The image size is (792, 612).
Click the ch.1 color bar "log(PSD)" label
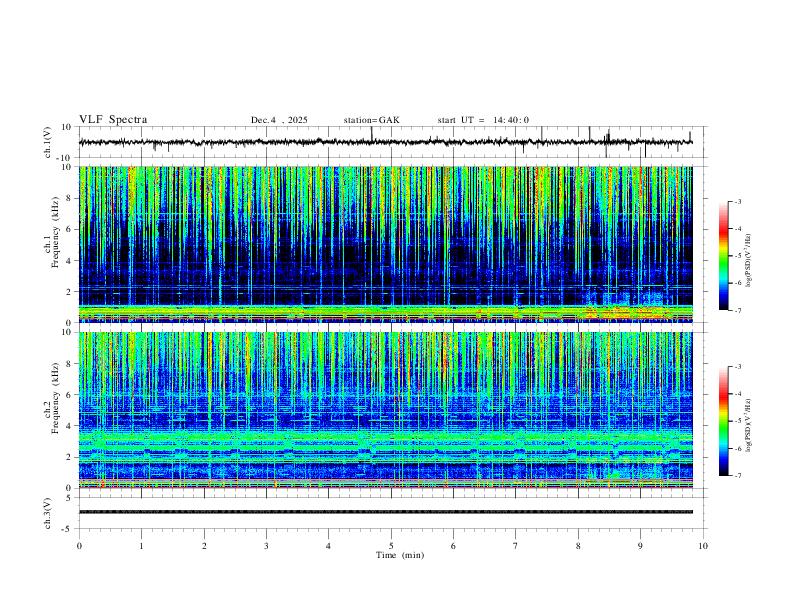pyautogui.click(x=749, y=260)
